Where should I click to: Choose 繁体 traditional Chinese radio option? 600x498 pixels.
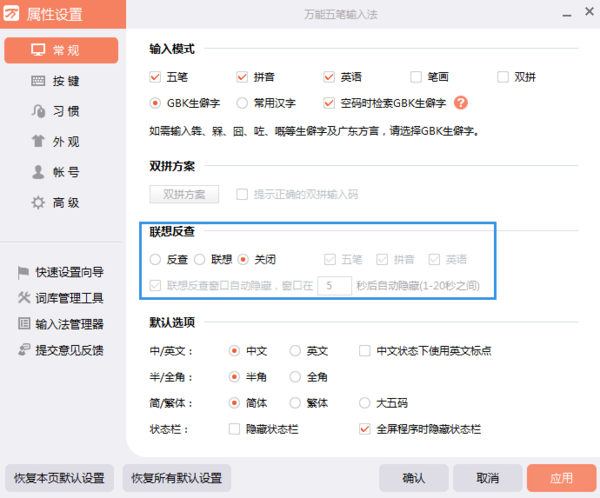295,403
